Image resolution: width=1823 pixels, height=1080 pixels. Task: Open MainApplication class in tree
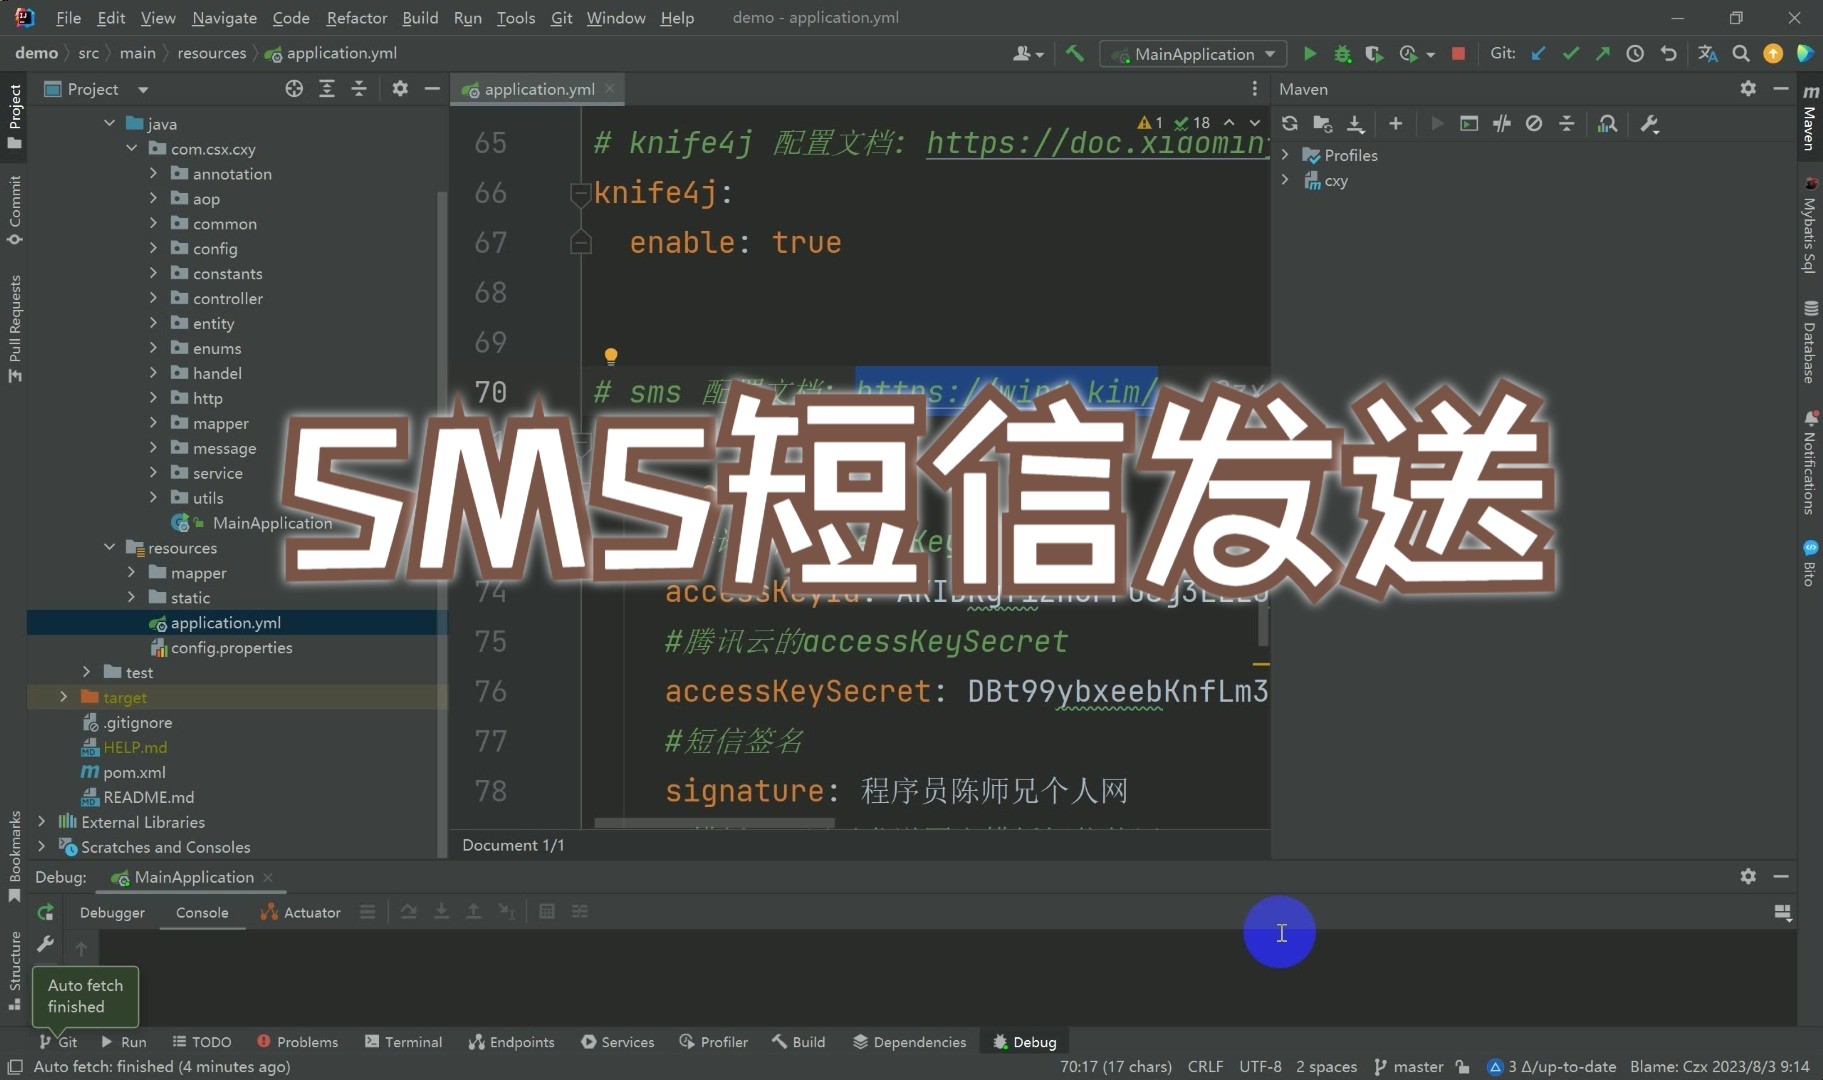click(272, 523)
